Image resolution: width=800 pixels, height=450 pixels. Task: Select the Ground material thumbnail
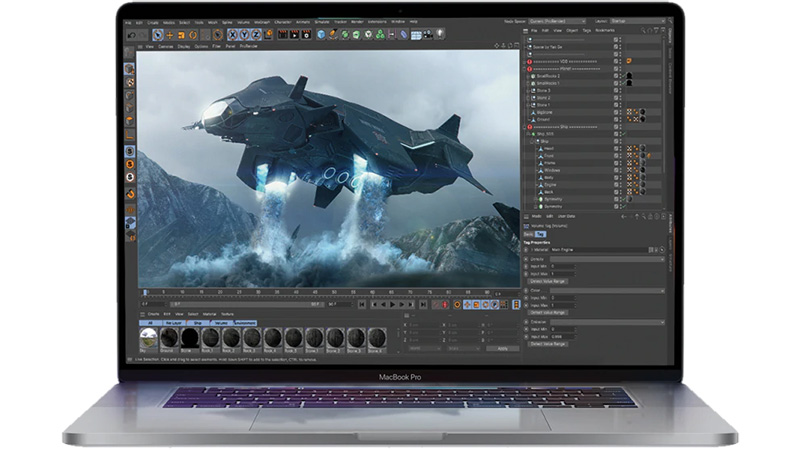pyautogui.click(x=169, y=338)
